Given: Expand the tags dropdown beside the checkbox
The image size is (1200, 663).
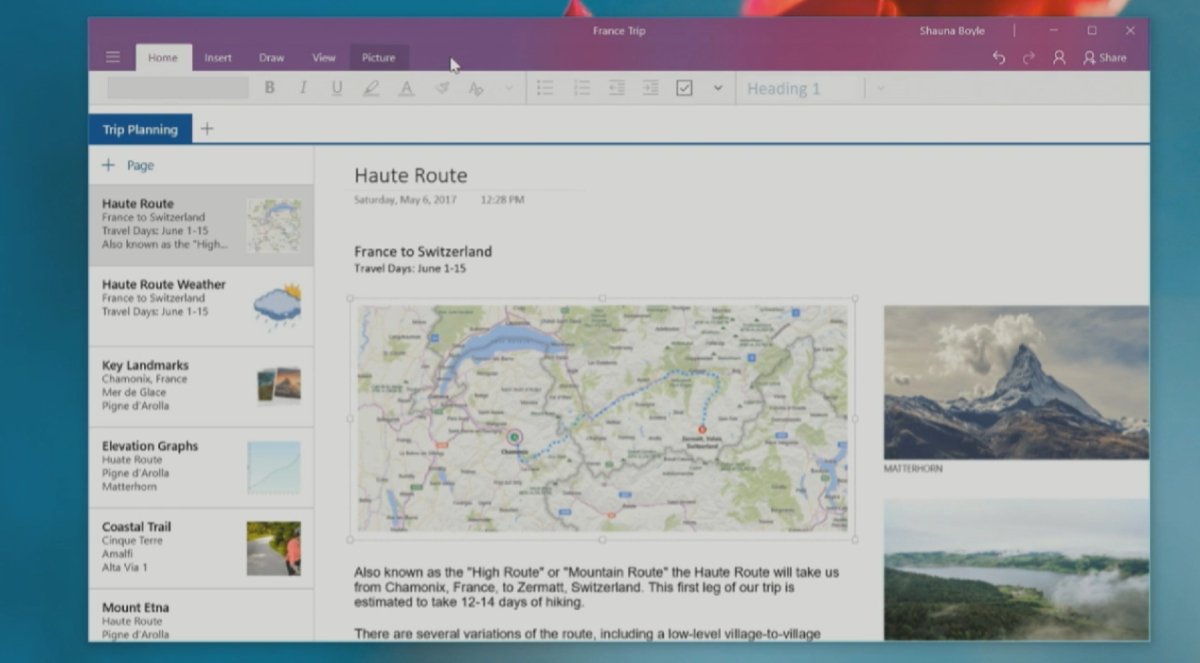Looking at the screenshot, I should [x=717, y=88].
